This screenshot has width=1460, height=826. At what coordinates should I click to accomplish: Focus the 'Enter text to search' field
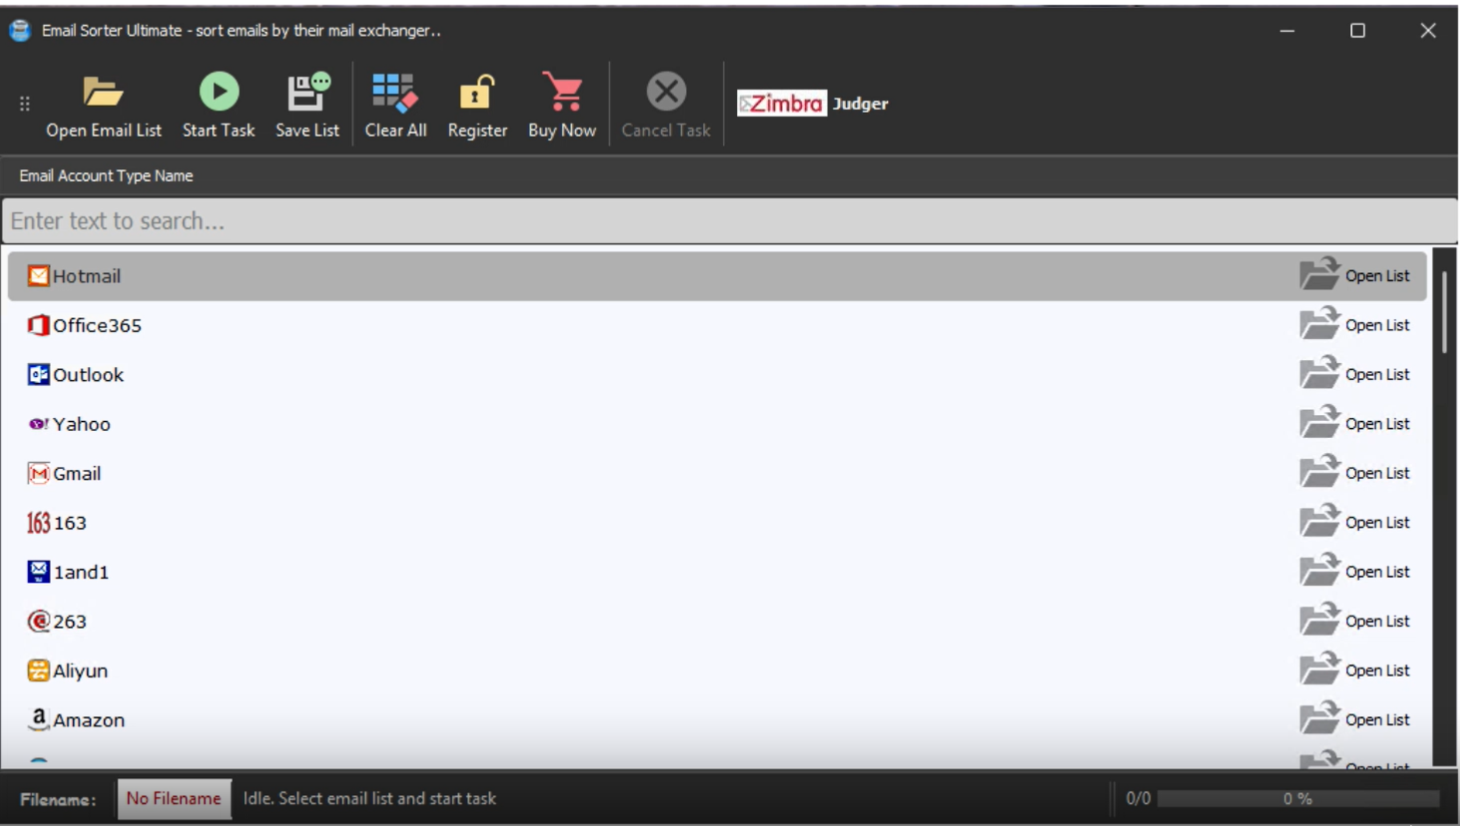click(x=729, y=221)
